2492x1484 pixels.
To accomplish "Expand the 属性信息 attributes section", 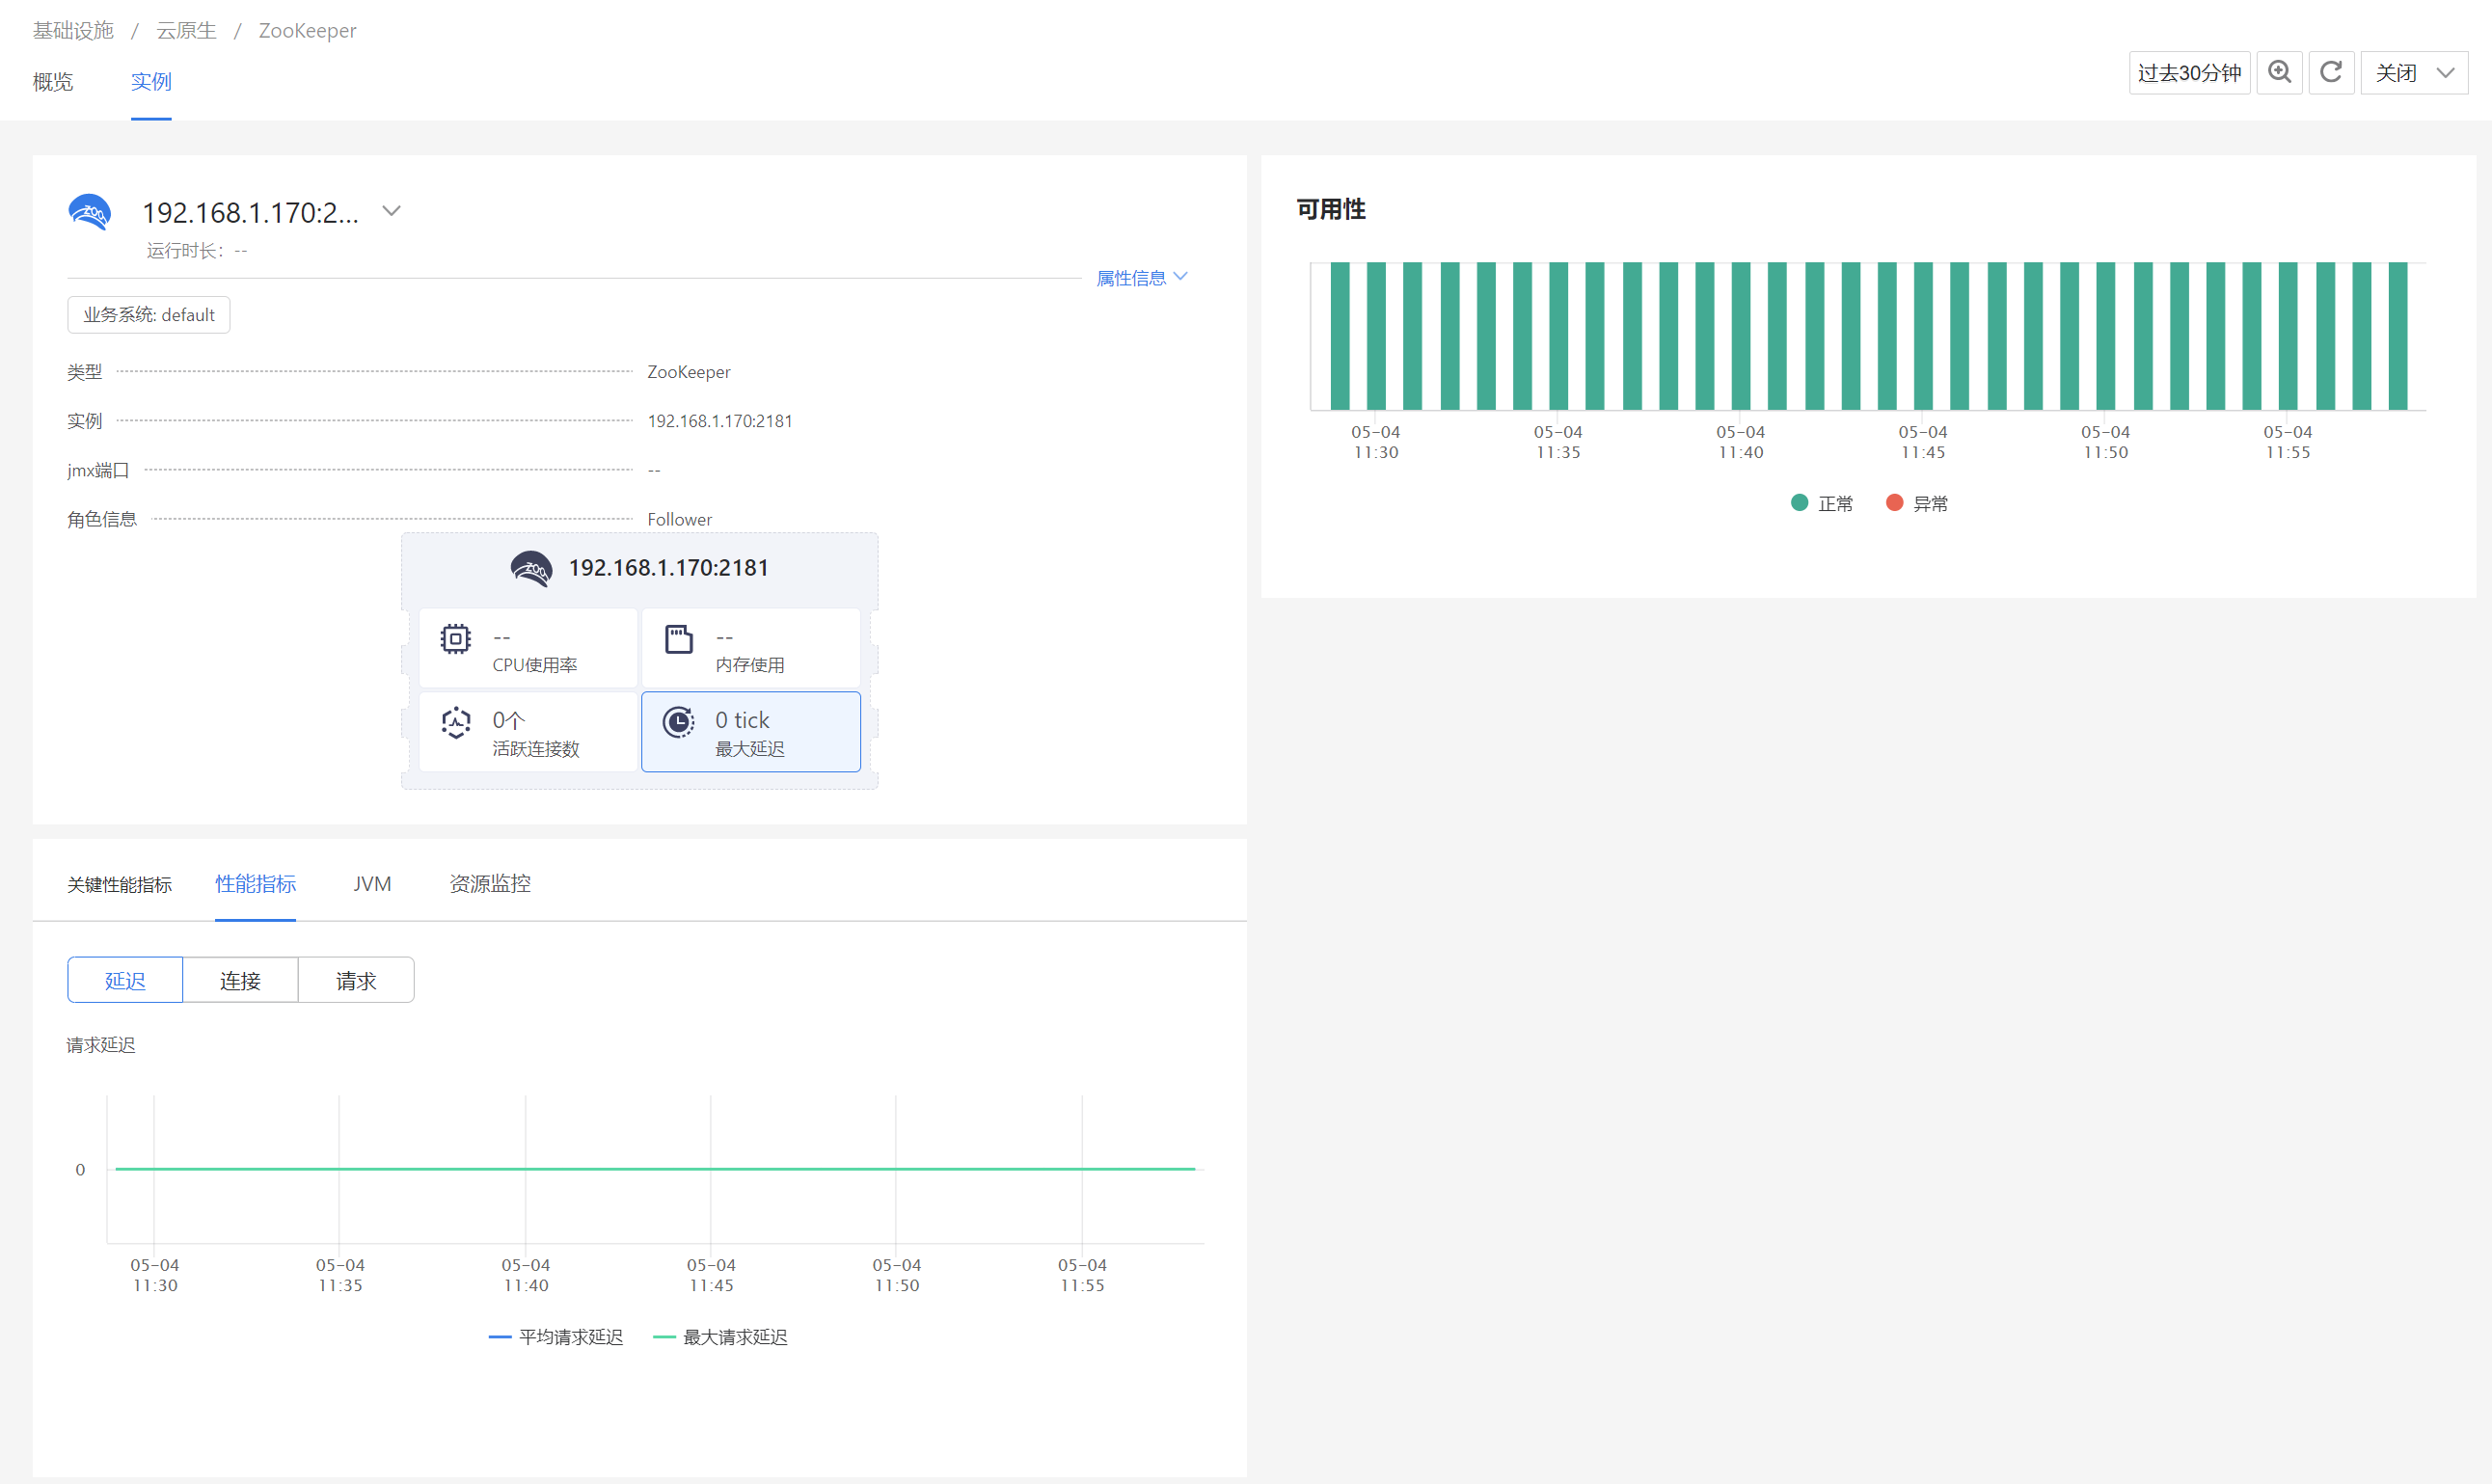I will (1141, 278).
